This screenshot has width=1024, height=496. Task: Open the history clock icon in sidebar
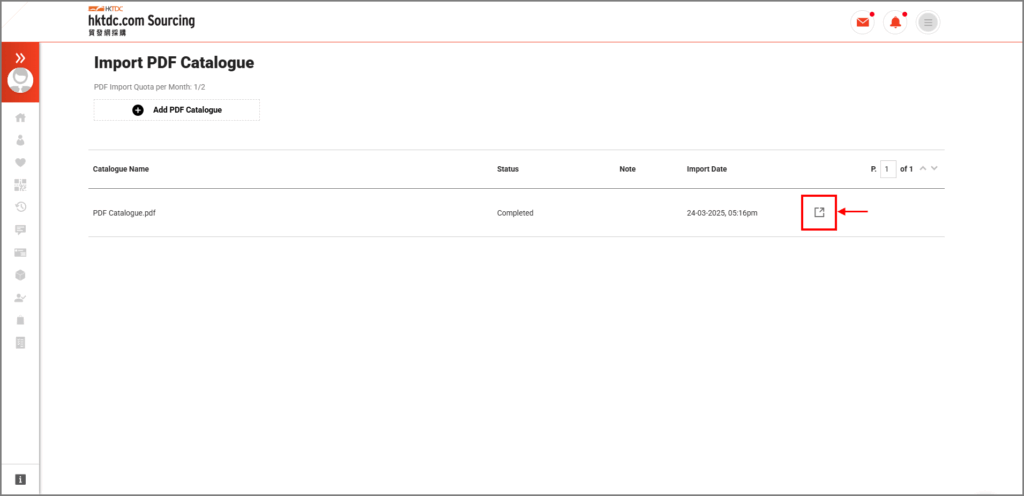tap(20, 207)
